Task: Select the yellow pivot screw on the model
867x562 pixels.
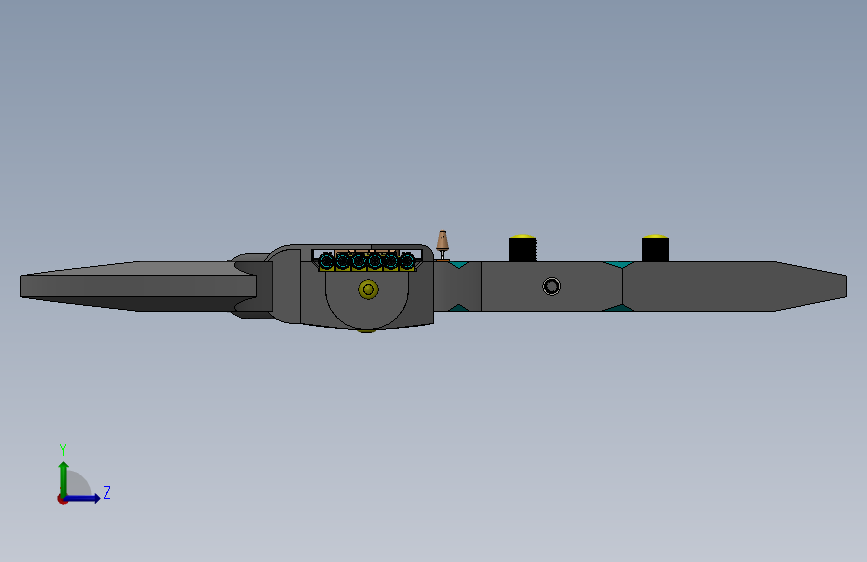Action: point(368,289)
